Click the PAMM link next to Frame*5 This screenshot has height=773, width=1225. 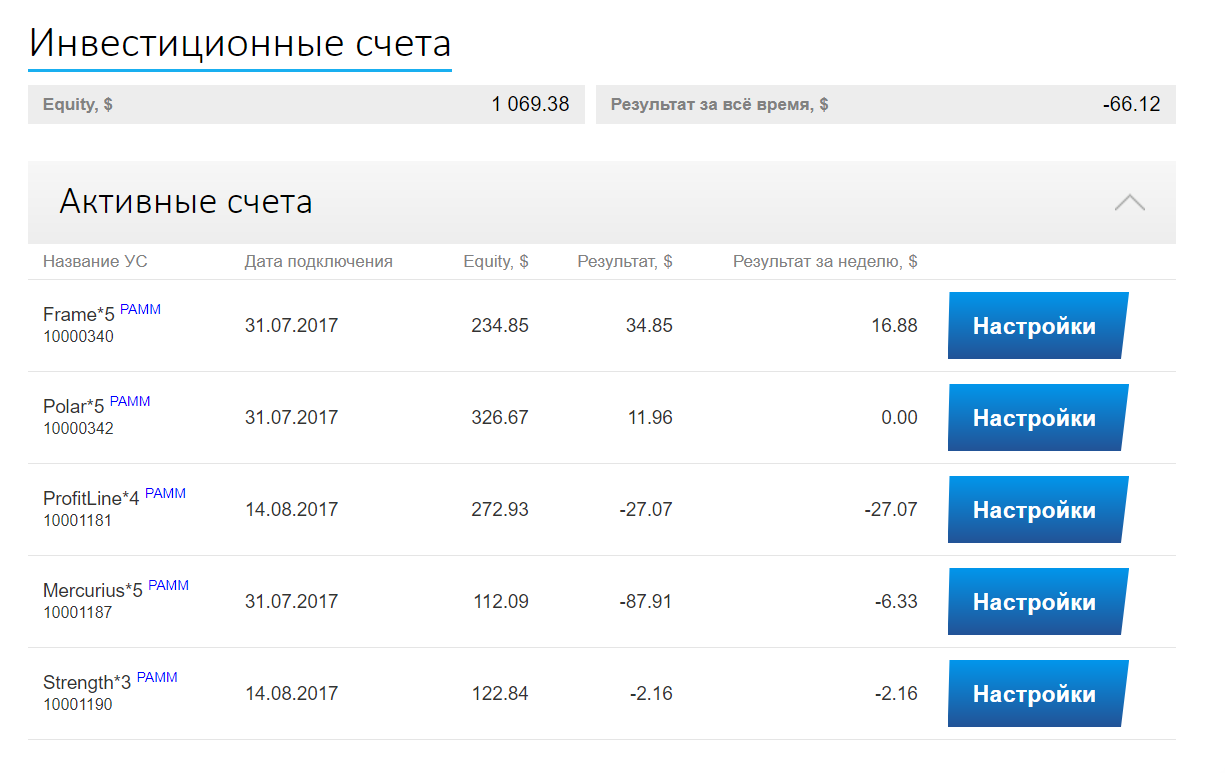coord(140,310)
